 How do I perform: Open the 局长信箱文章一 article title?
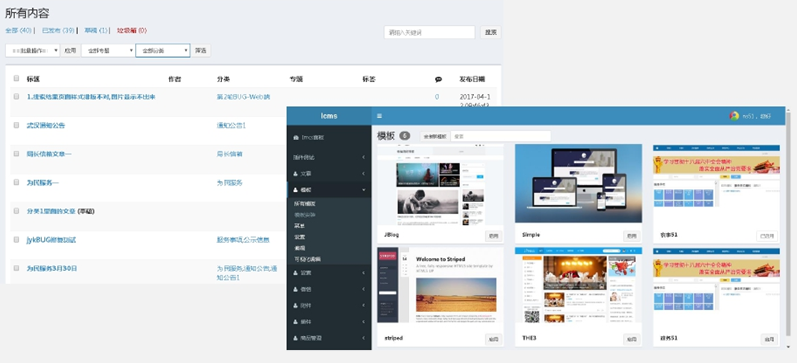[x=49, y=154]
